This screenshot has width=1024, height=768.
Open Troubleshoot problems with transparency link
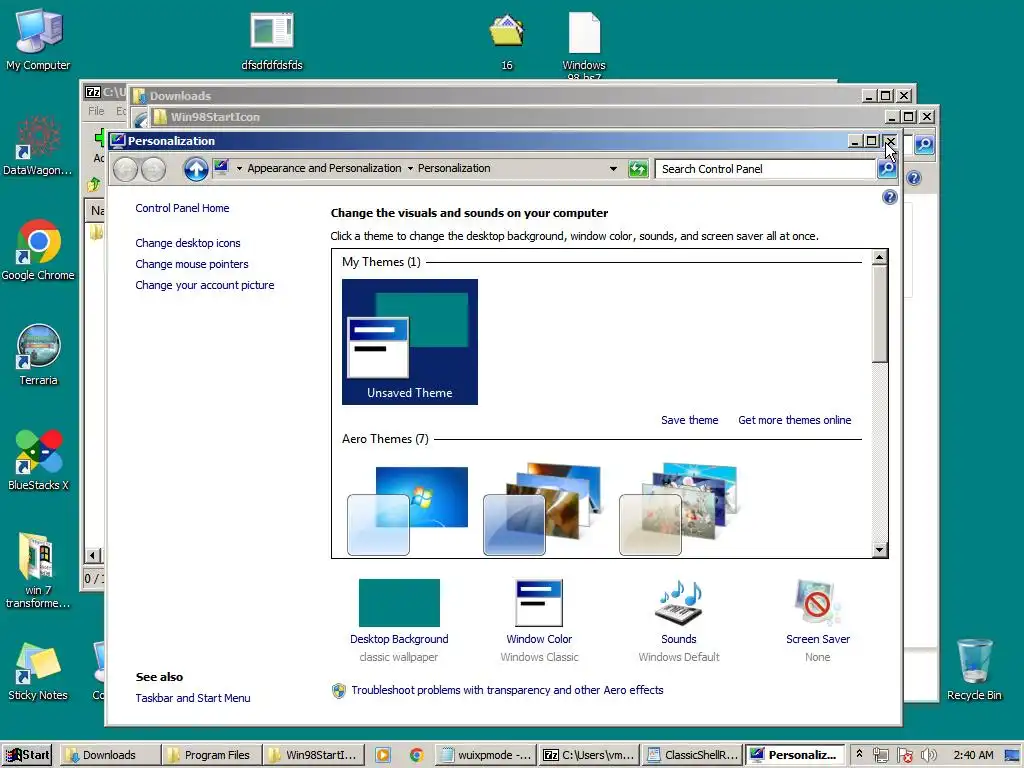tap(507, 690)
